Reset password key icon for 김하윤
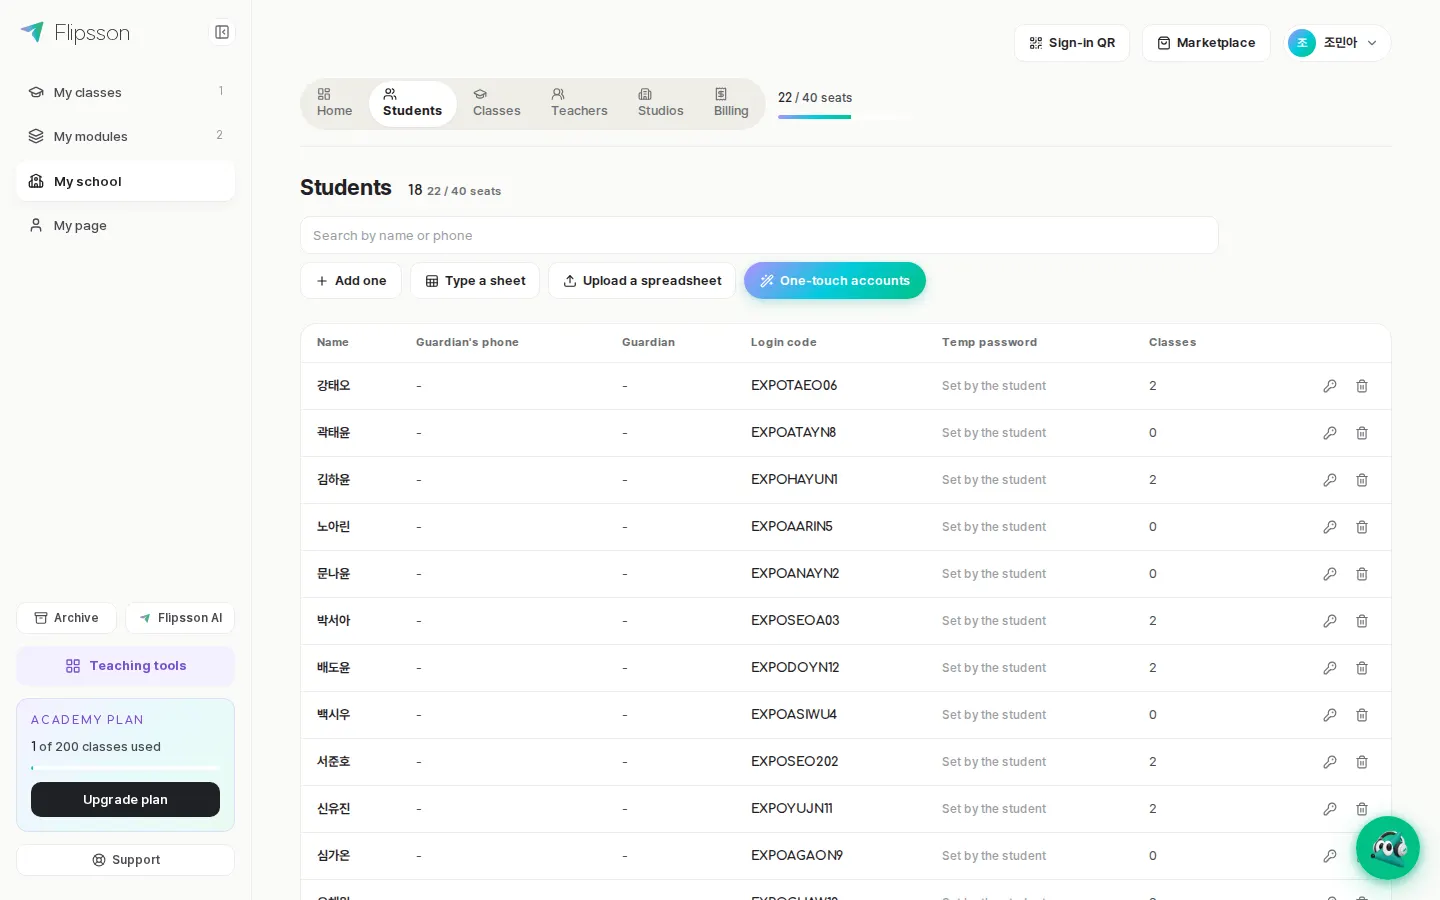1440x900 pixels. point(1330,480)
